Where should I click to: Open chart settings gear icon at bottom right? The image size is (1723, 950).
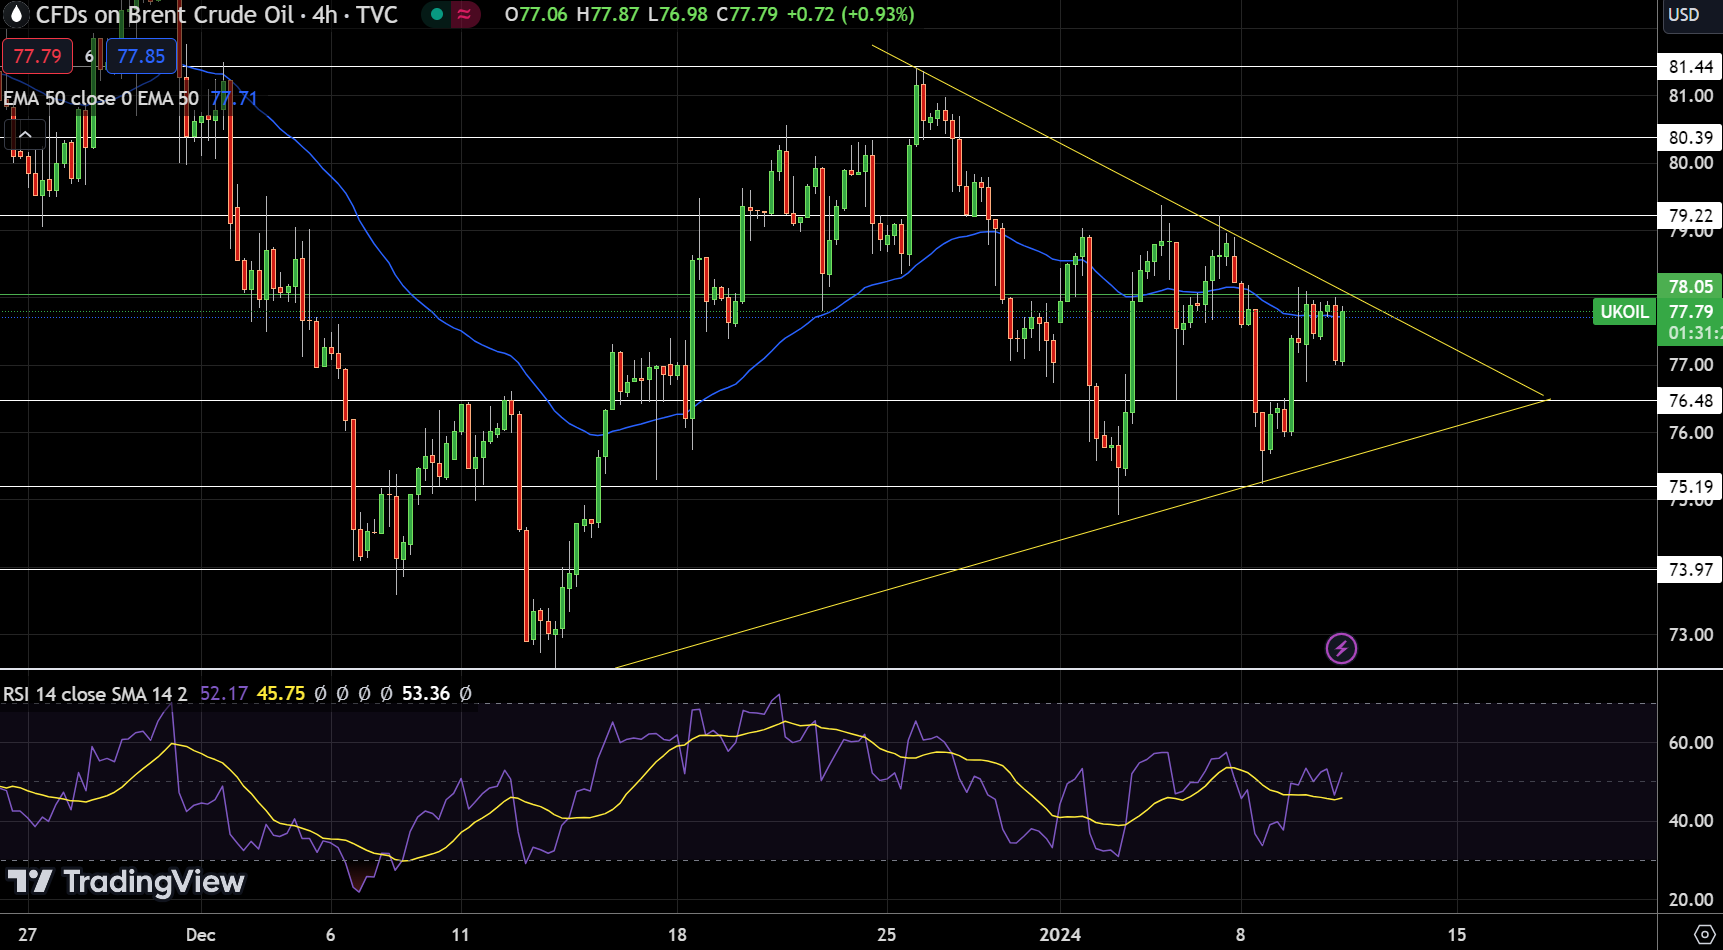coord(1704,934)
